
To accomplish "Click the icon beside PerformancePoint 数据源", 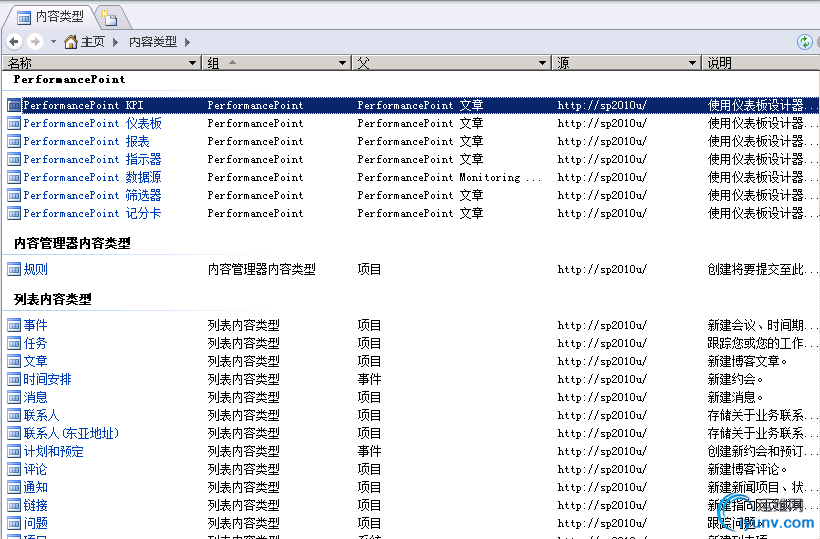I will coord(14,177).
